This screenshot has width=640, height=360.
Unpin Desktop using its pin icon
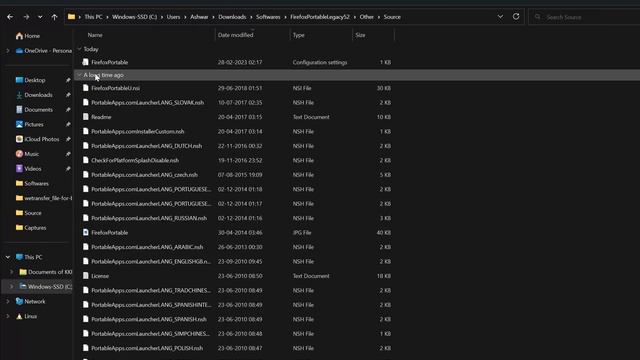[68, 80]
